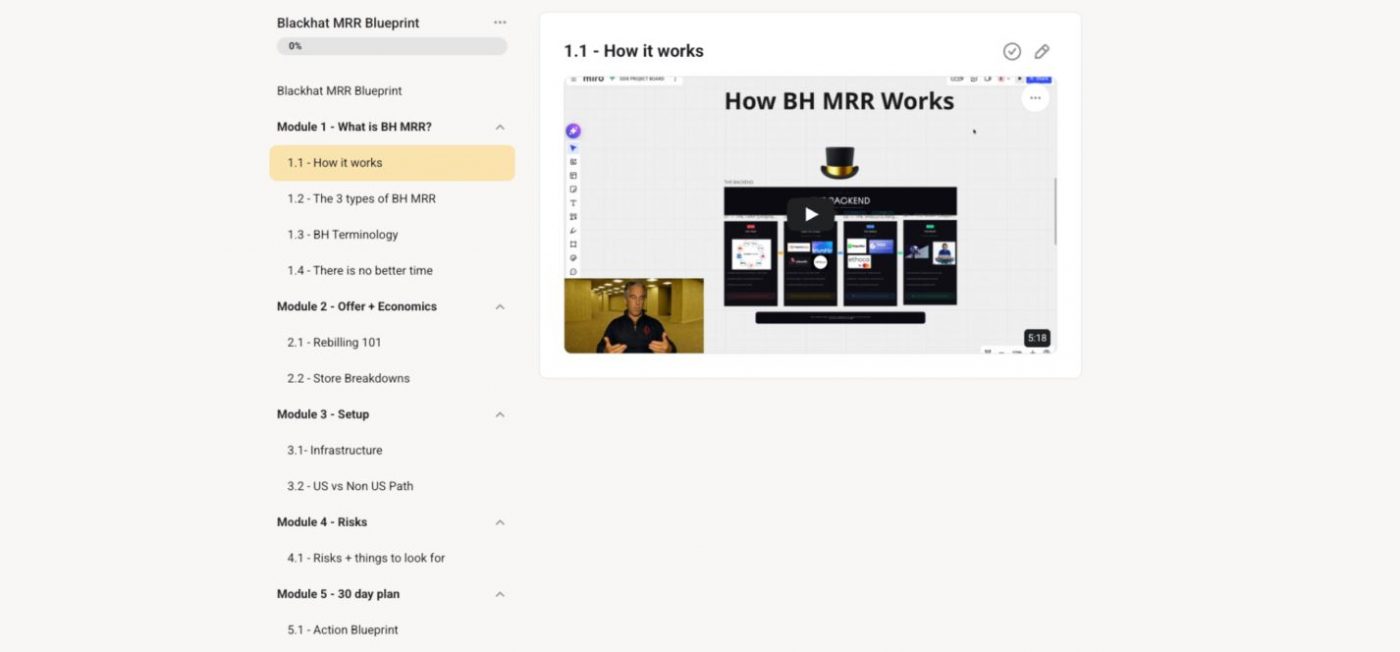The height and width of the screenshot is (652, 1400).
Task: Collapse Module 2 - Offer + Economics section
Action: point(500,307)
